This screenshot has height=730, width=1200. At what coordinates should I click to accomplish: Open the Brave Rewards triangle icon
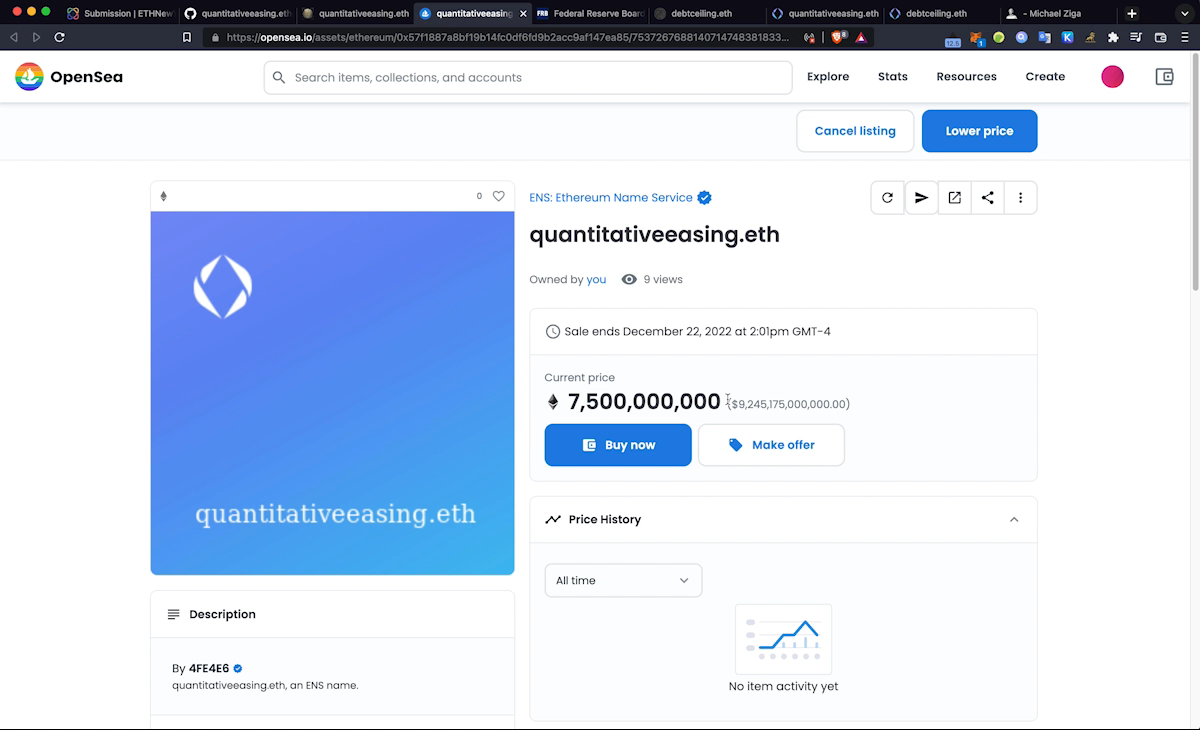861,37
